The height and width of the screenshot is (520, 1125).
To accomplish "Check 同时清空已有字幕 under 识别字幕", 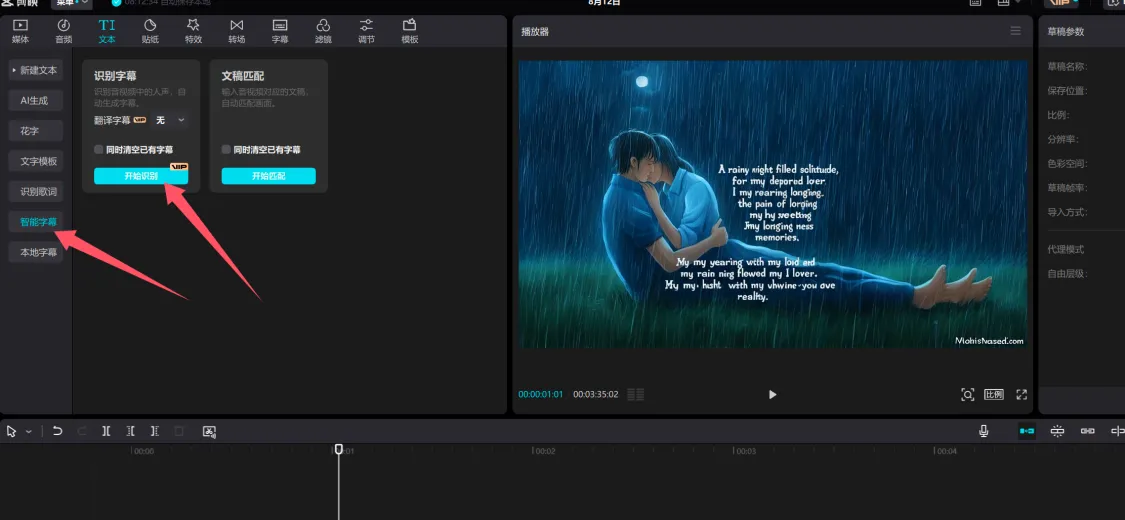I will point(99,150).
